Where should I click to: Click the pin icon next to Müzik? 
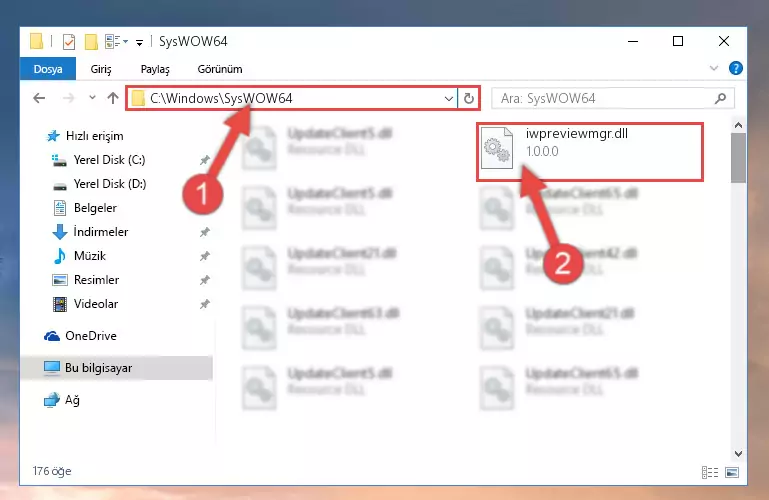pyautogui.click(x=205, y=256)
